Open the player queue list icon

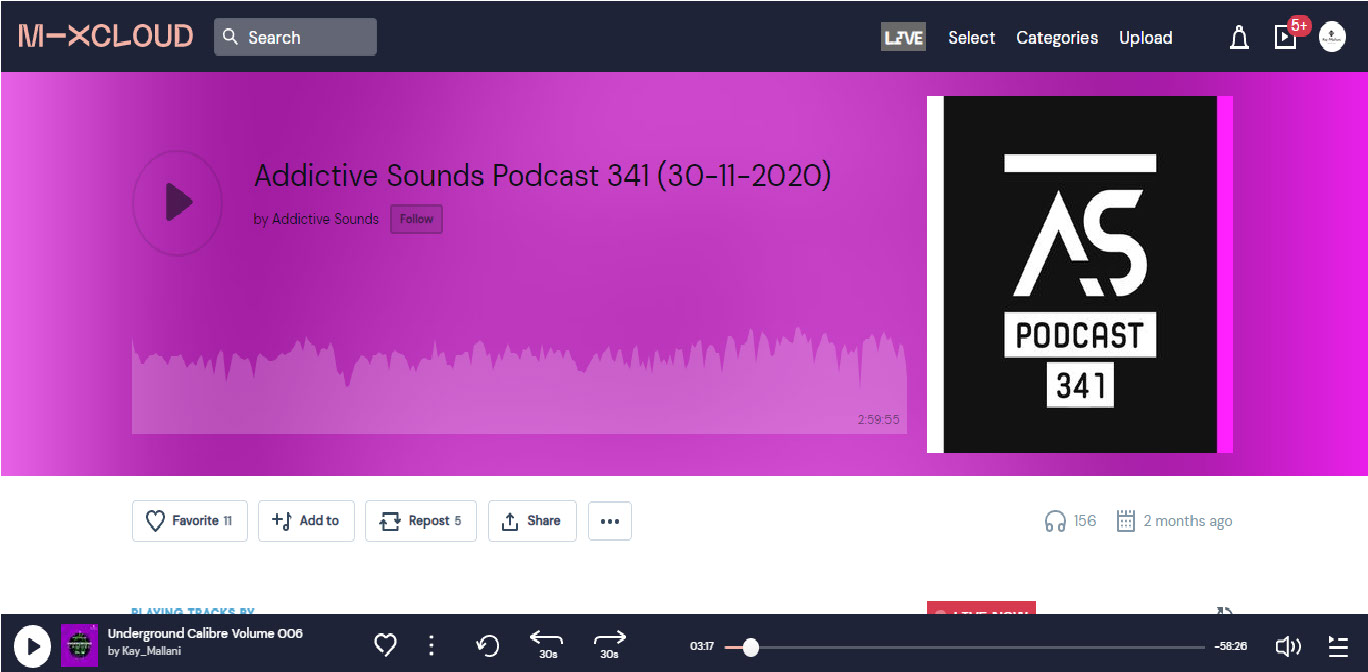click(1338, 646)
